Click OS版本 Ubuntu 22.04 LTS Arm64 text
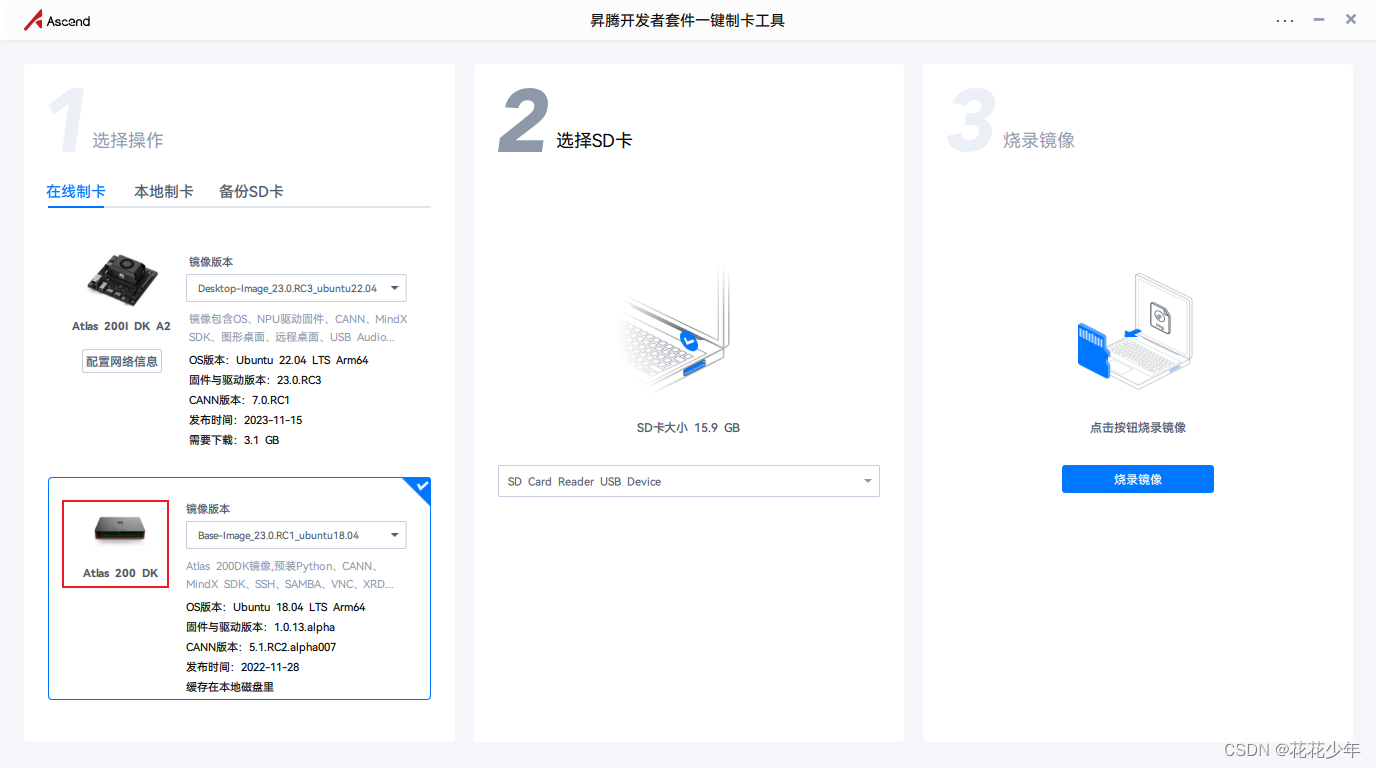The height and width of the screenshot is (768, 1376). 278,360
